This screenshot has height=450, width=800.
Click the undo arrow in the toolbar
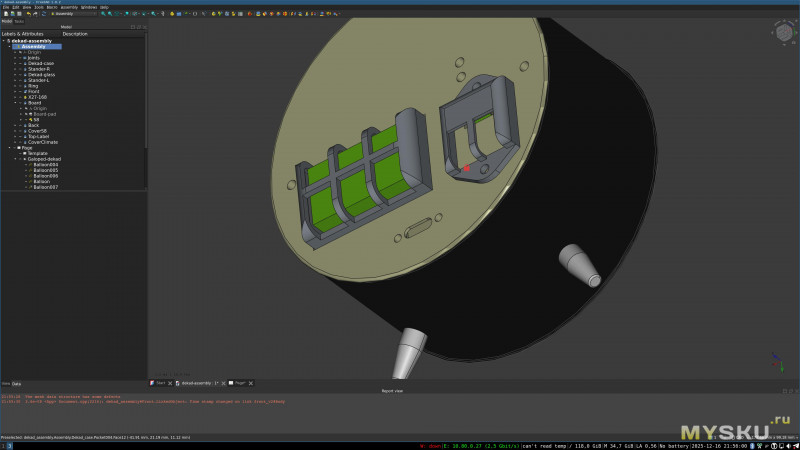coord(28,14)
